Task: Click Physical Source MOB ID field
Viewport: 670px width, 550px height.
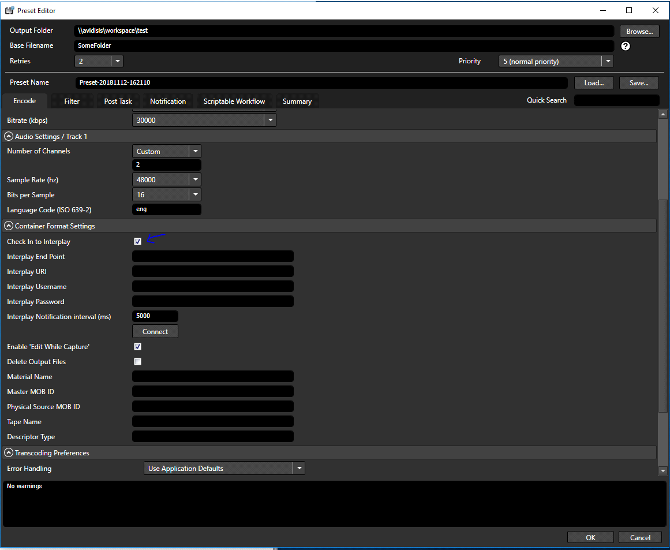Action: coord(213,406)
